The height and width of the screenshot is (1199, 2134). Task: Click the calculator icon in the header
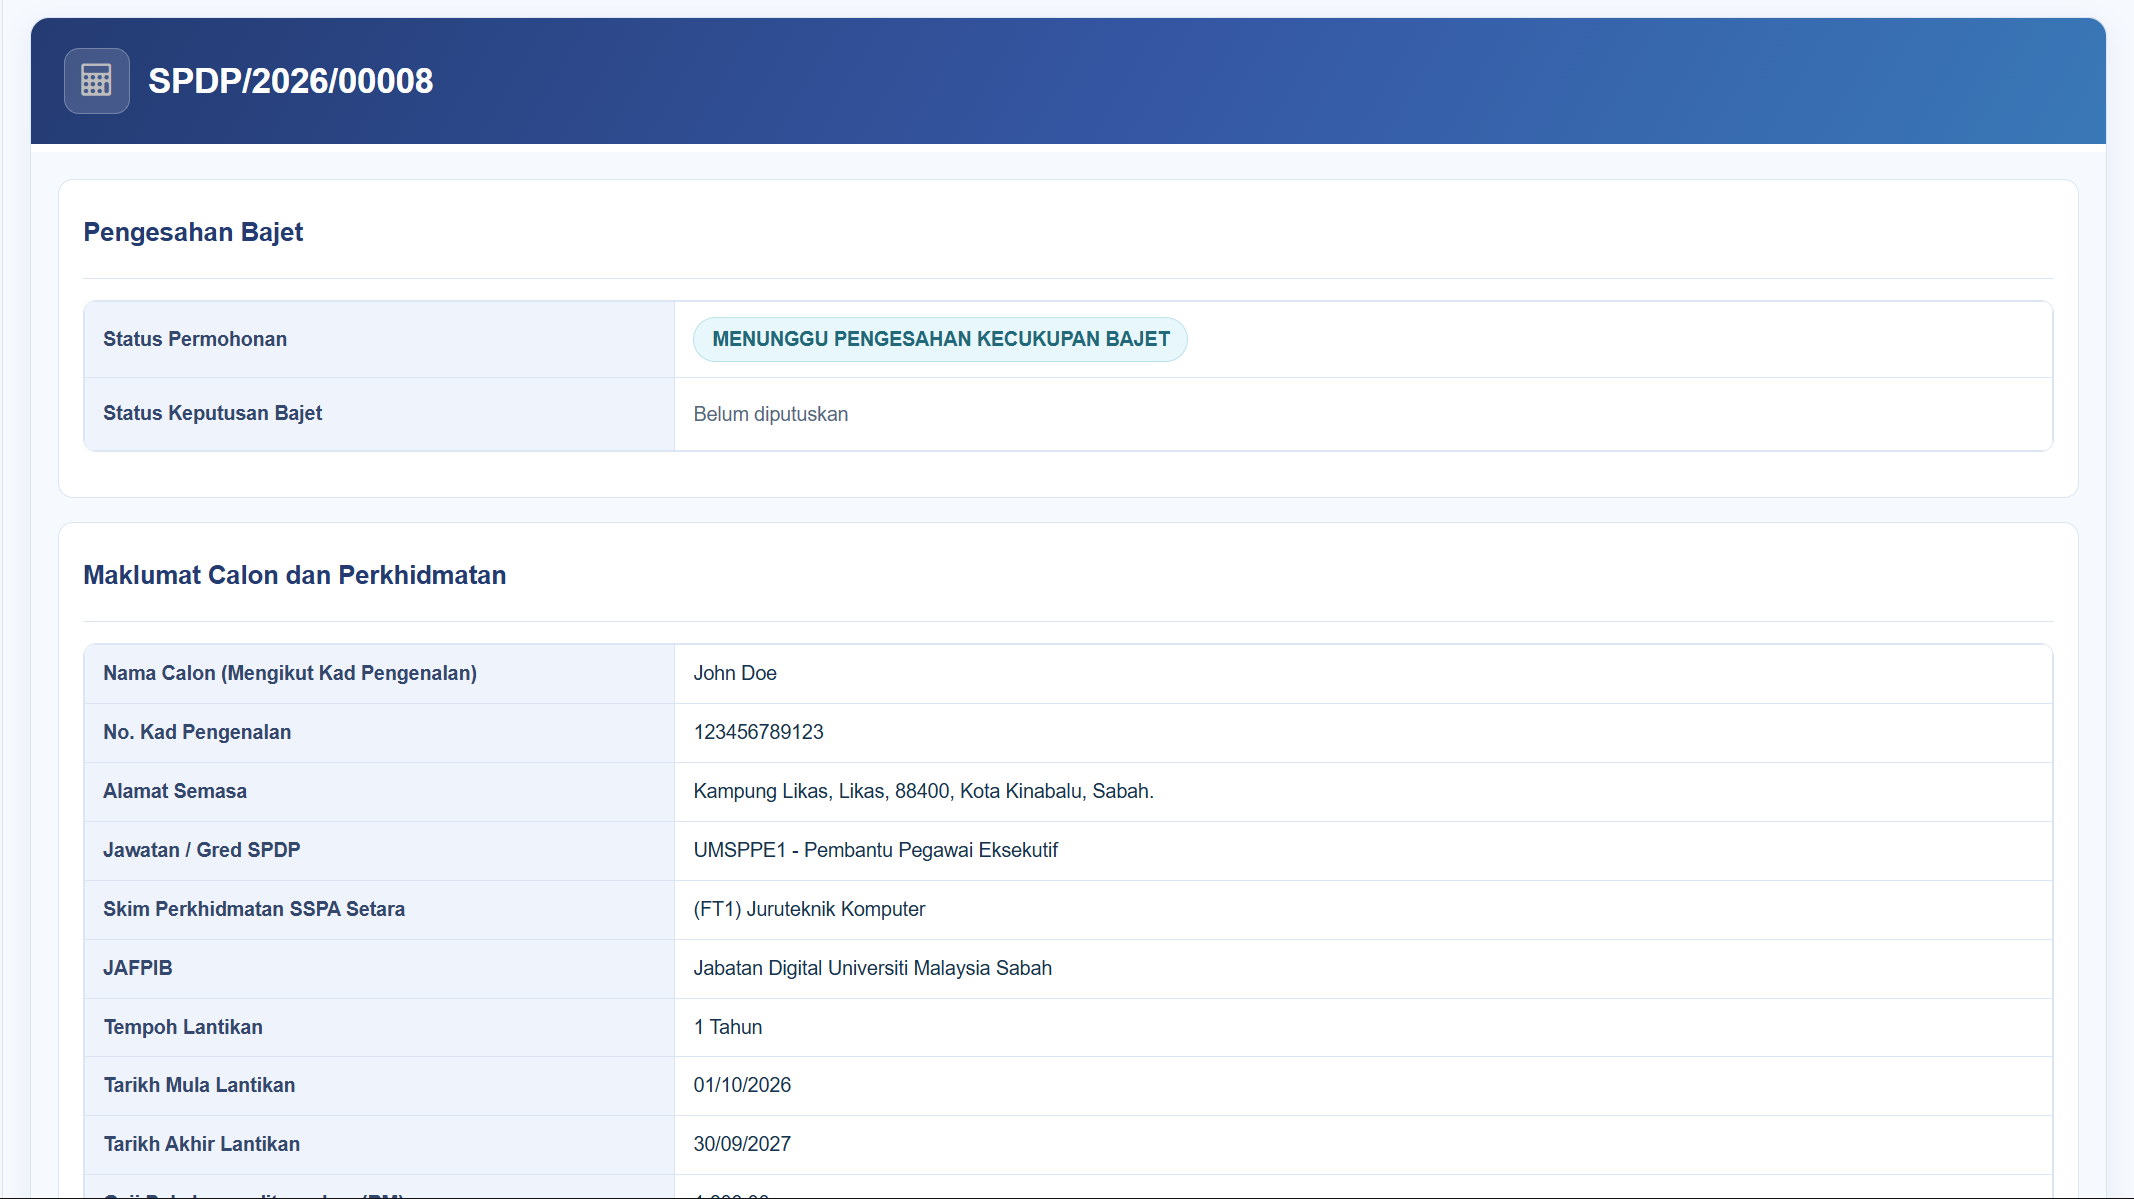click(96, 81)
